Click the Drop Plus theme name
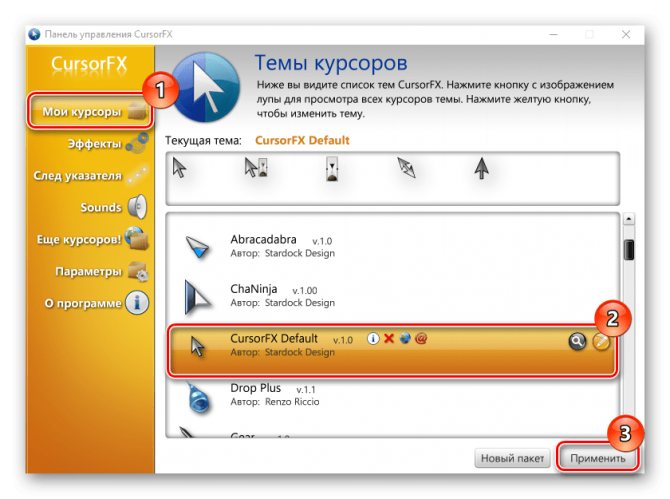This screenshot has height=499, width=670. click(x=256, y=388)
